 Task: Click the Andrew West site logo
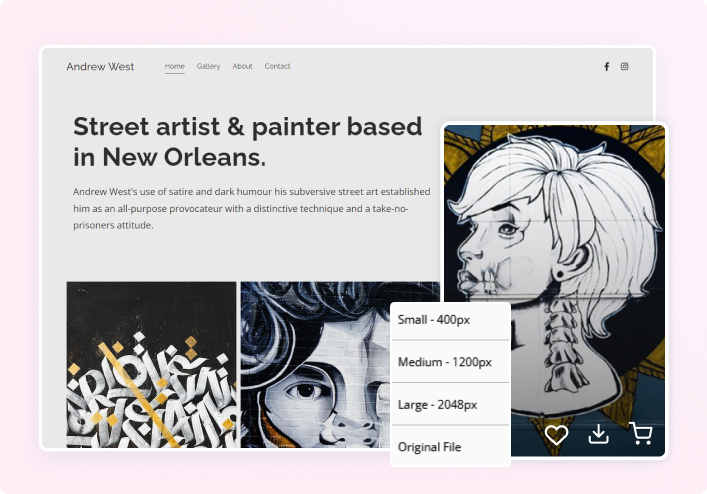100,67
